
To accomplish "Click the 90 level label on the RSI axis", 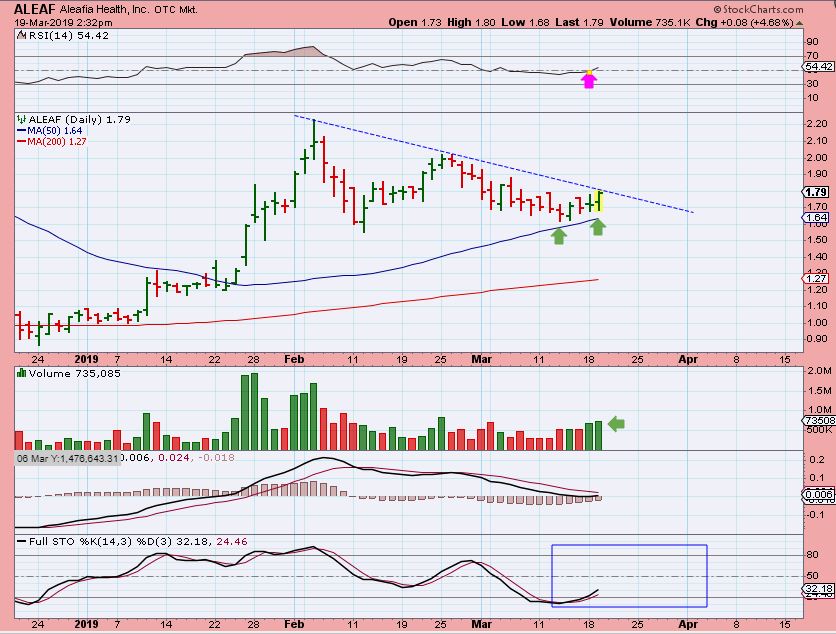I will [813, 42].
